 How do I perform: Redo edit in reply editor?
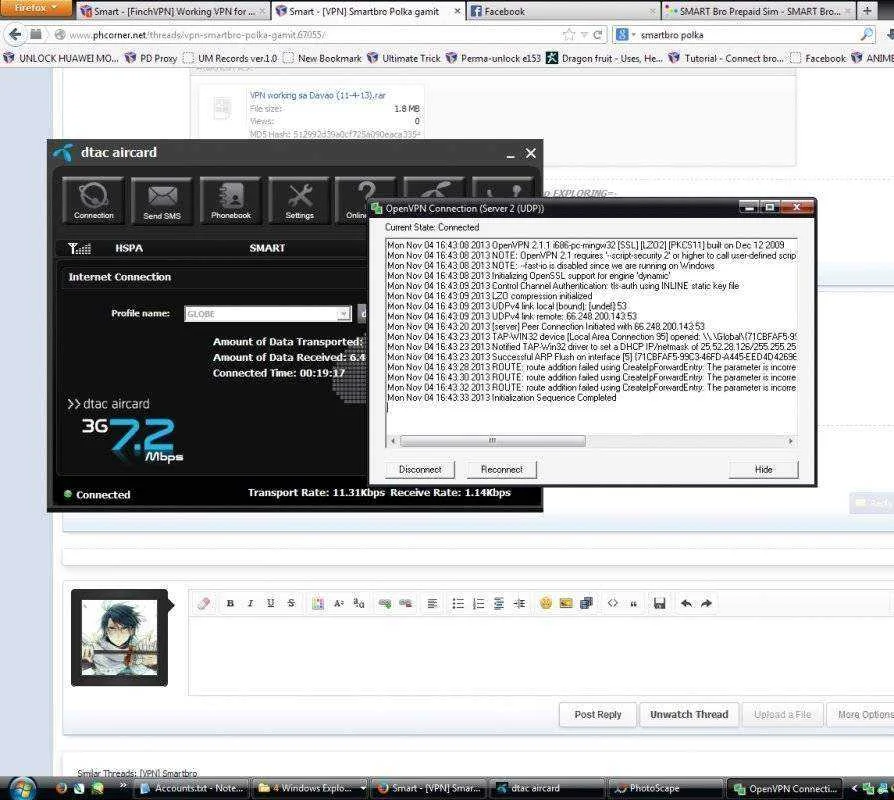[706, 603]
